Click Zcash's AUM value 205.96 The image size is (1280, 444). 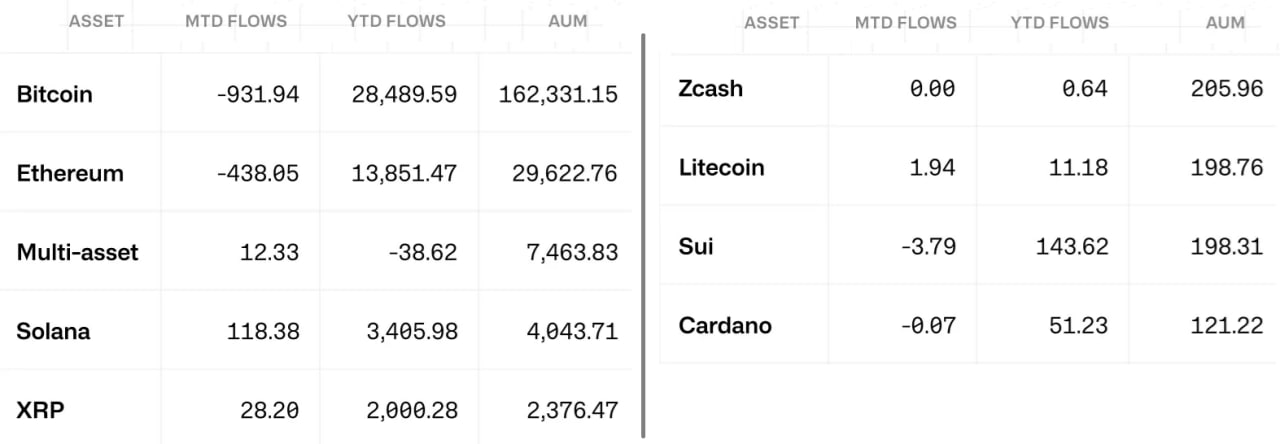click(x=1227, y=88)
